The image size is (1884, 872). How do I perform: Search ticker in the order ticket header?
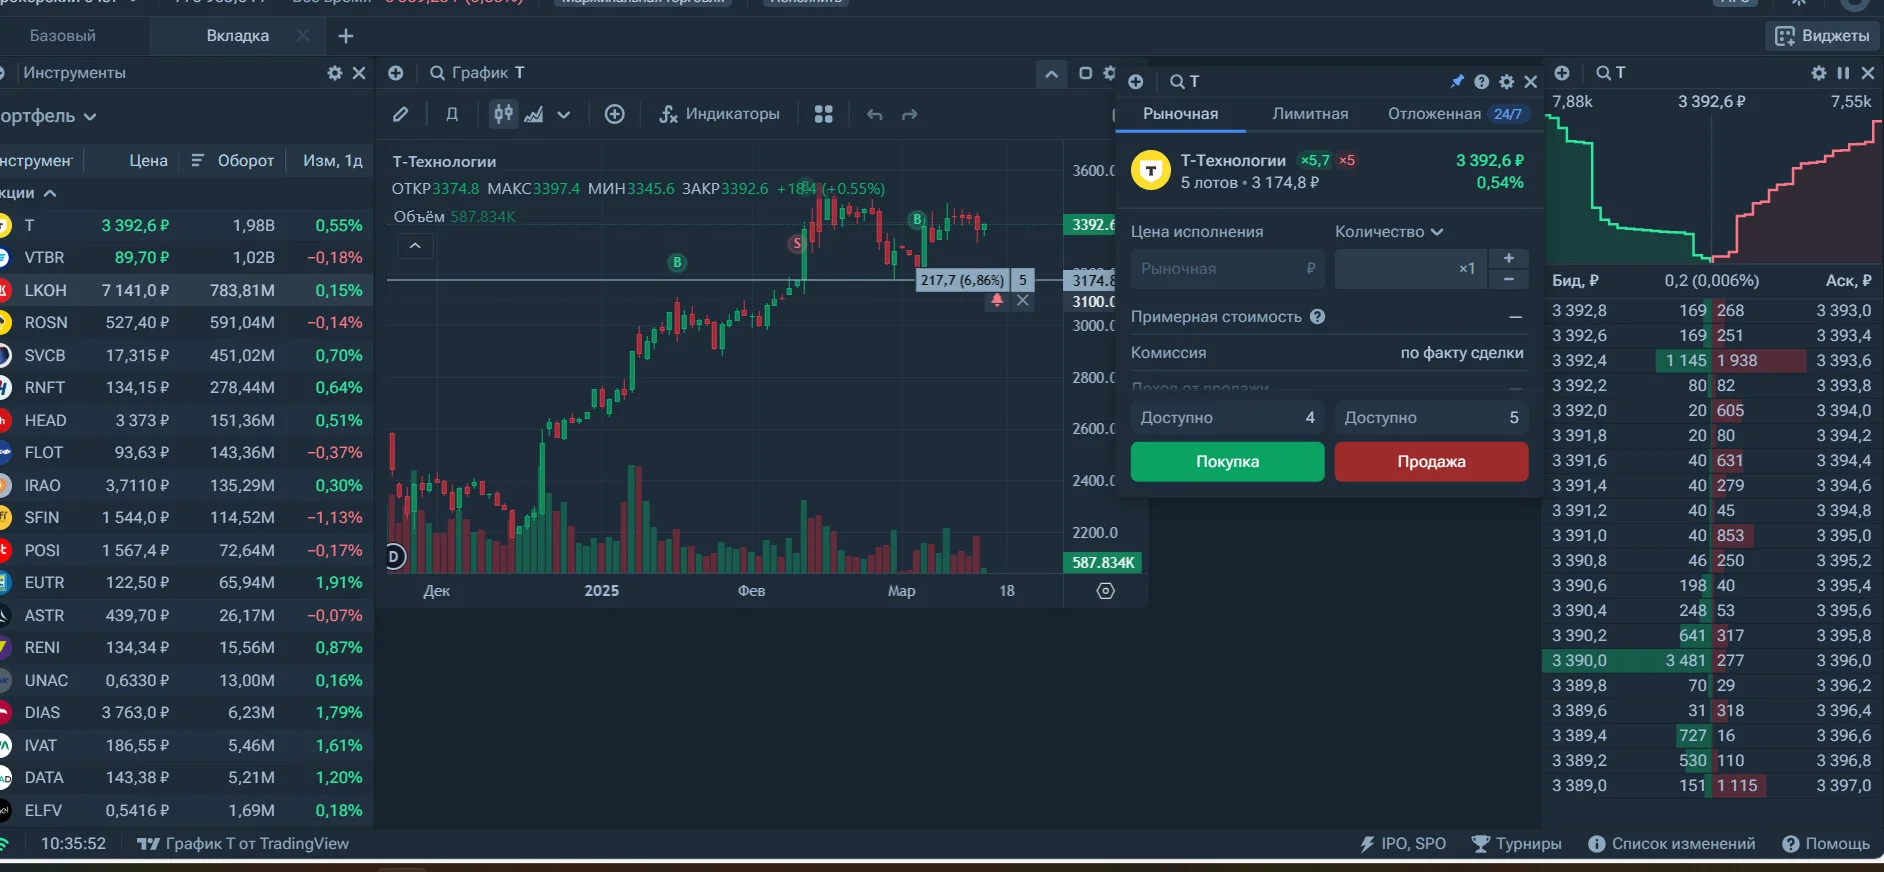1178,82
